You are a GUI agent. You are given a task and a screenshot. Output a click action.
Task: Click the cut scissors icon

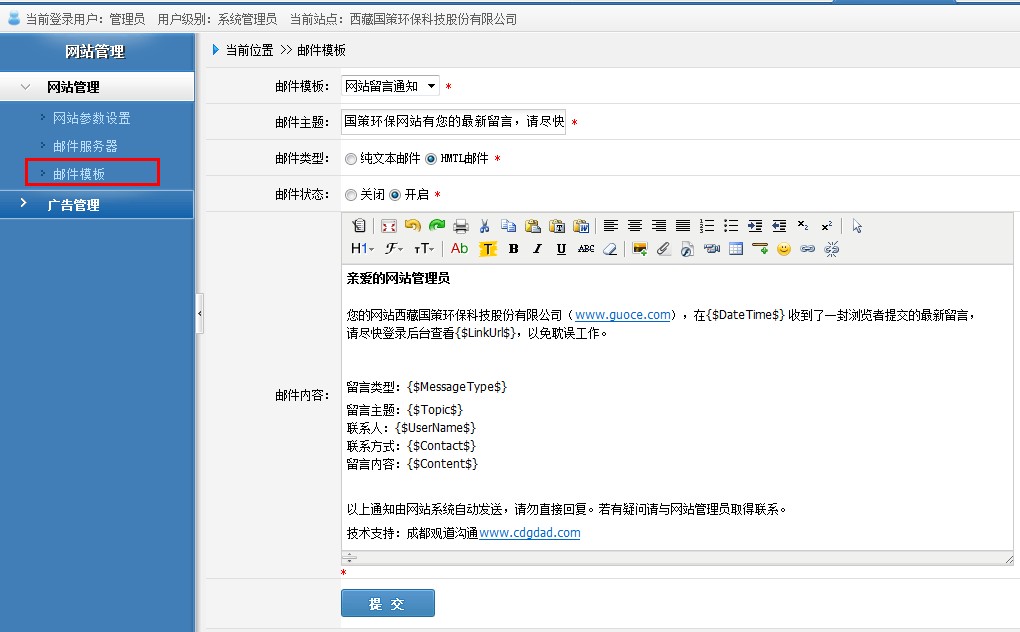pos(485,226)
